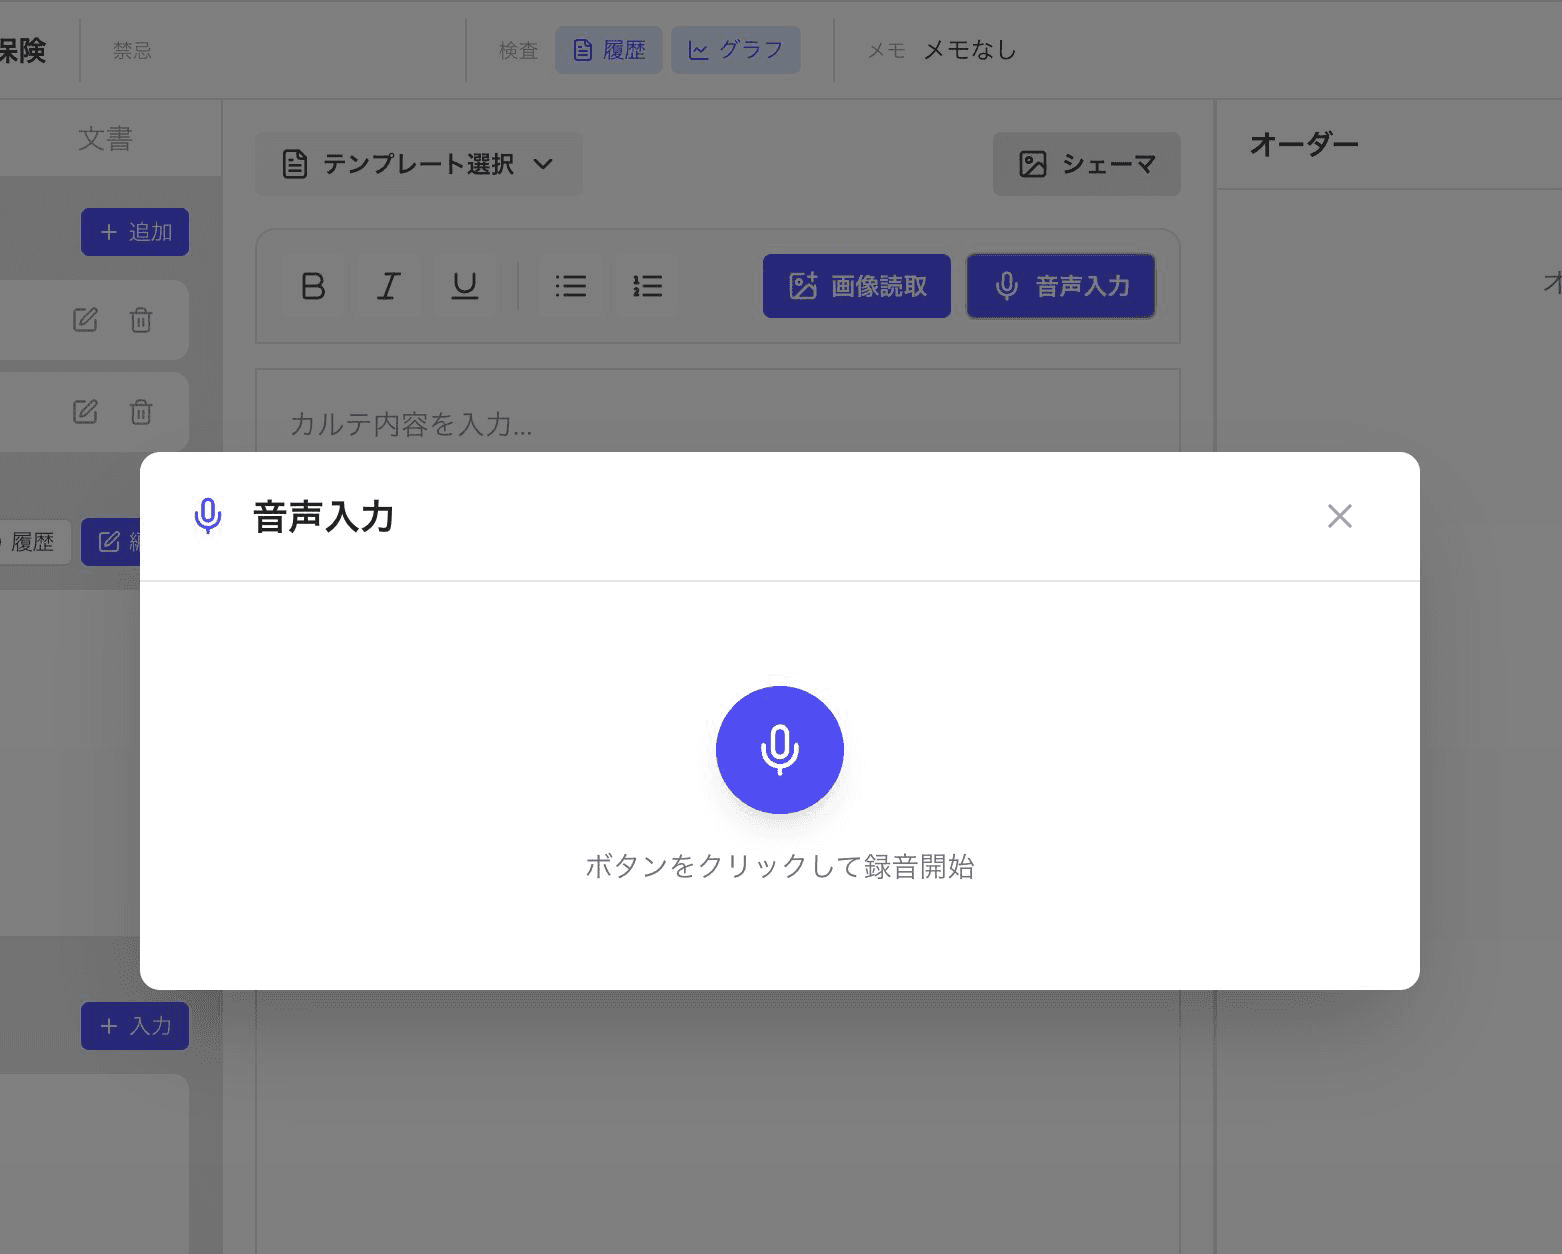
Task: Close the 音声入力 dialog
Action: pyautogui.click(x=1340, y=516)
